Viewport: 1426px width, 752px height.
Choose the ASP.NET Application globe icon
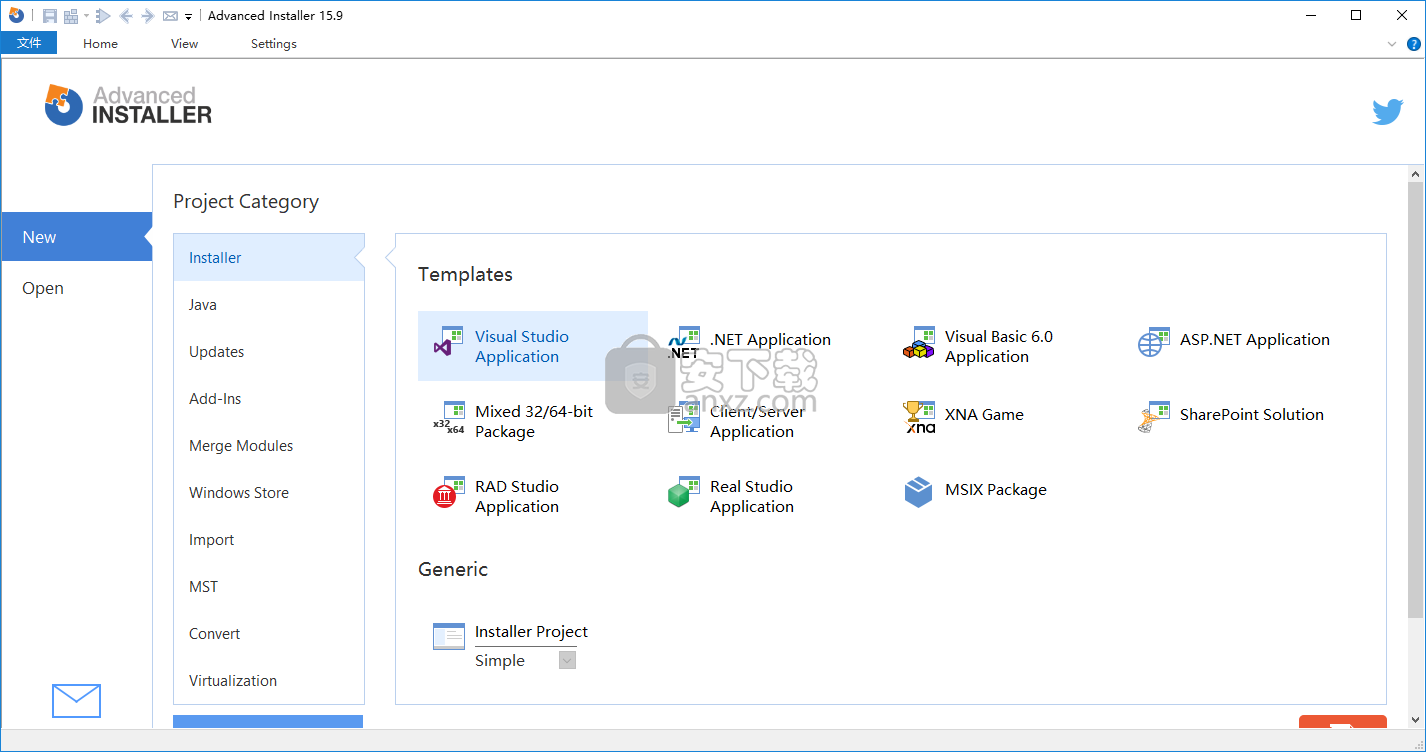[x=1154, y=342]
